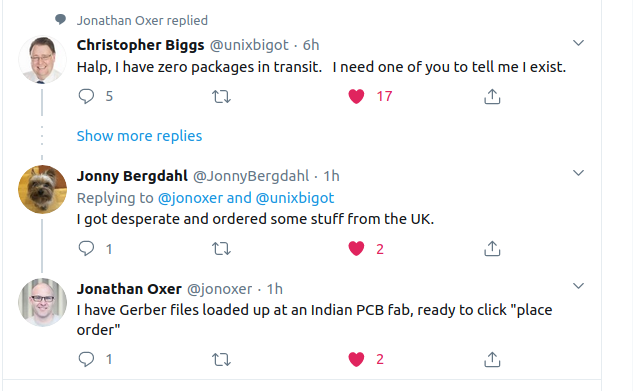Reply to Jonny Bergdahl's tweet

(86, 249)
